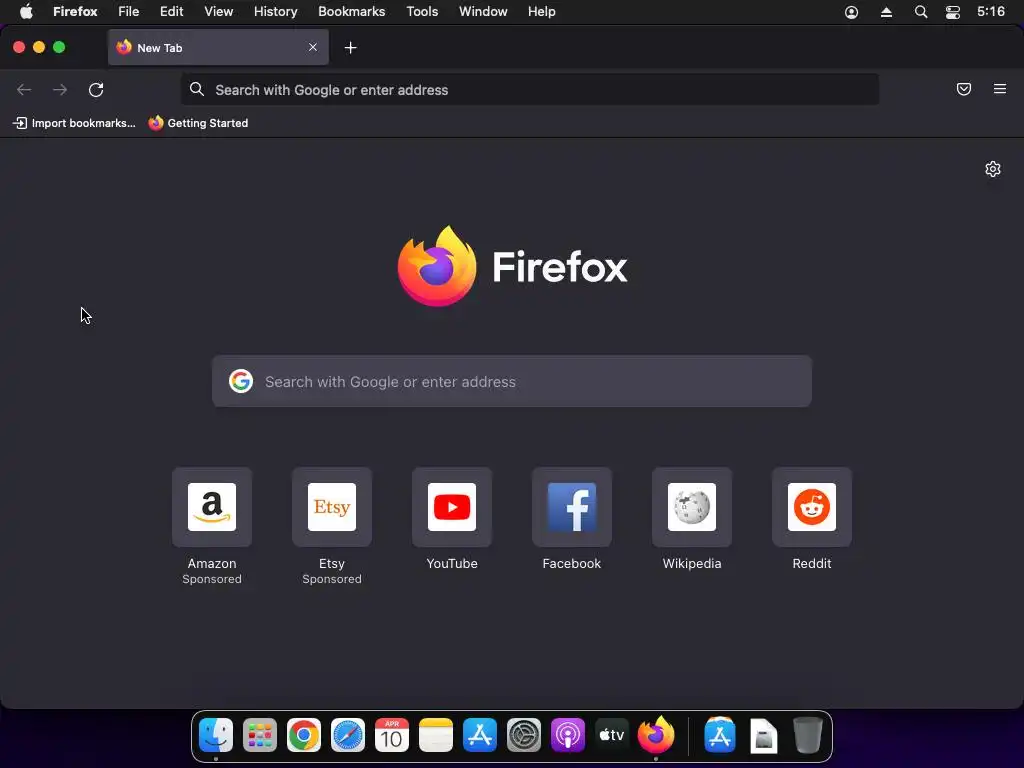Click the Forward arrow in the toolbar
This screenshot has height=768, width=1024.
(60, 89)
